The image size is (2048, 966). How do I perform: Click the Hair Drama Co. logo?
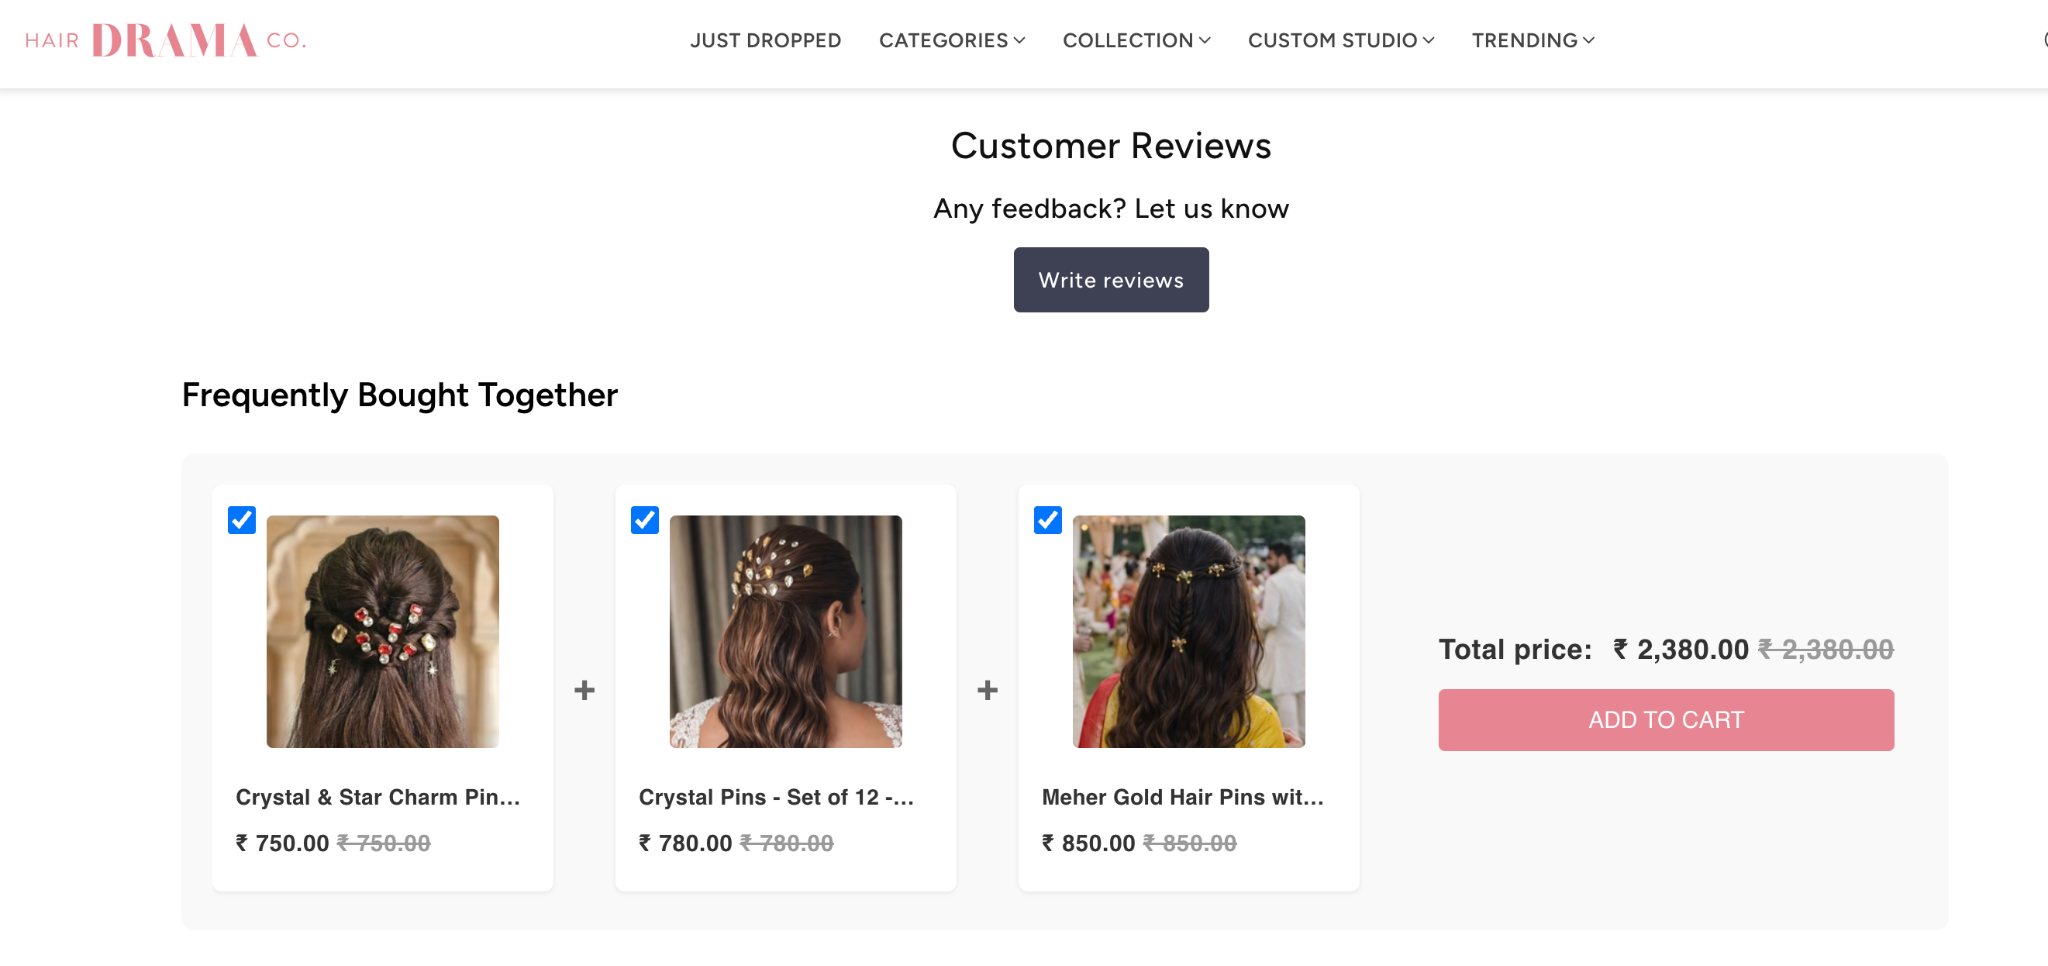(166, 40)
